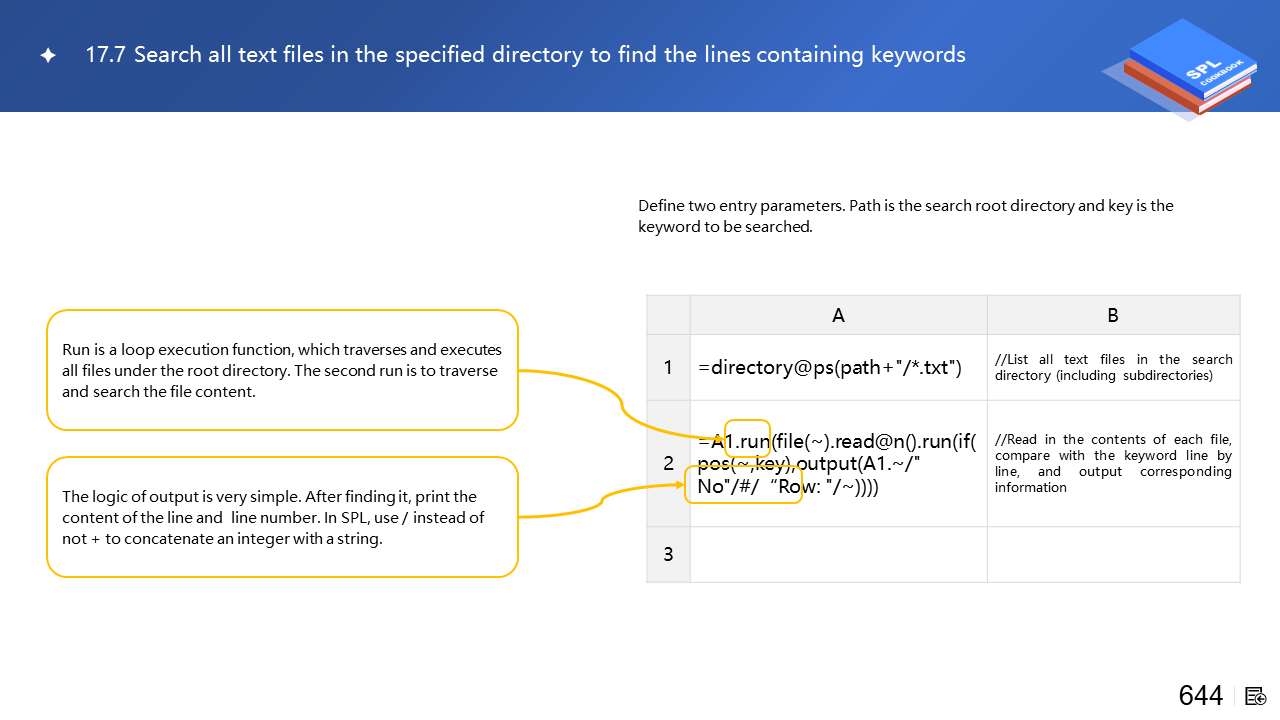Click the highlighted 'No"/#/' box in cell A2
The image size is (1280, 720).
pos(742,485)
